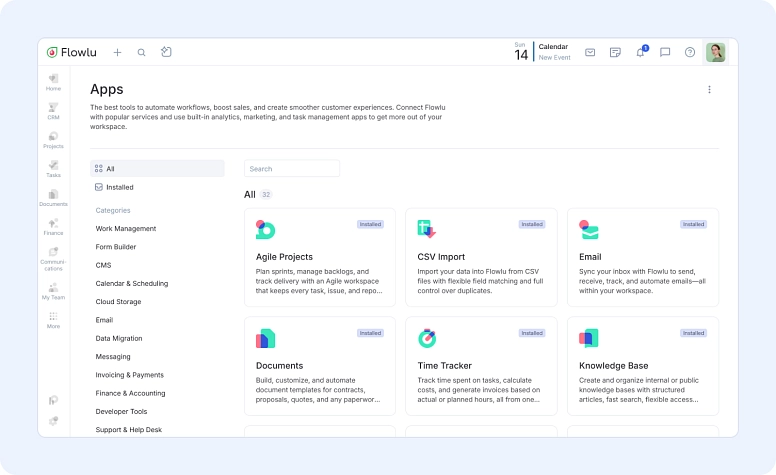The image size is (776, 475).
Task: Click New Event under Calendar
Action: point(554,58)
